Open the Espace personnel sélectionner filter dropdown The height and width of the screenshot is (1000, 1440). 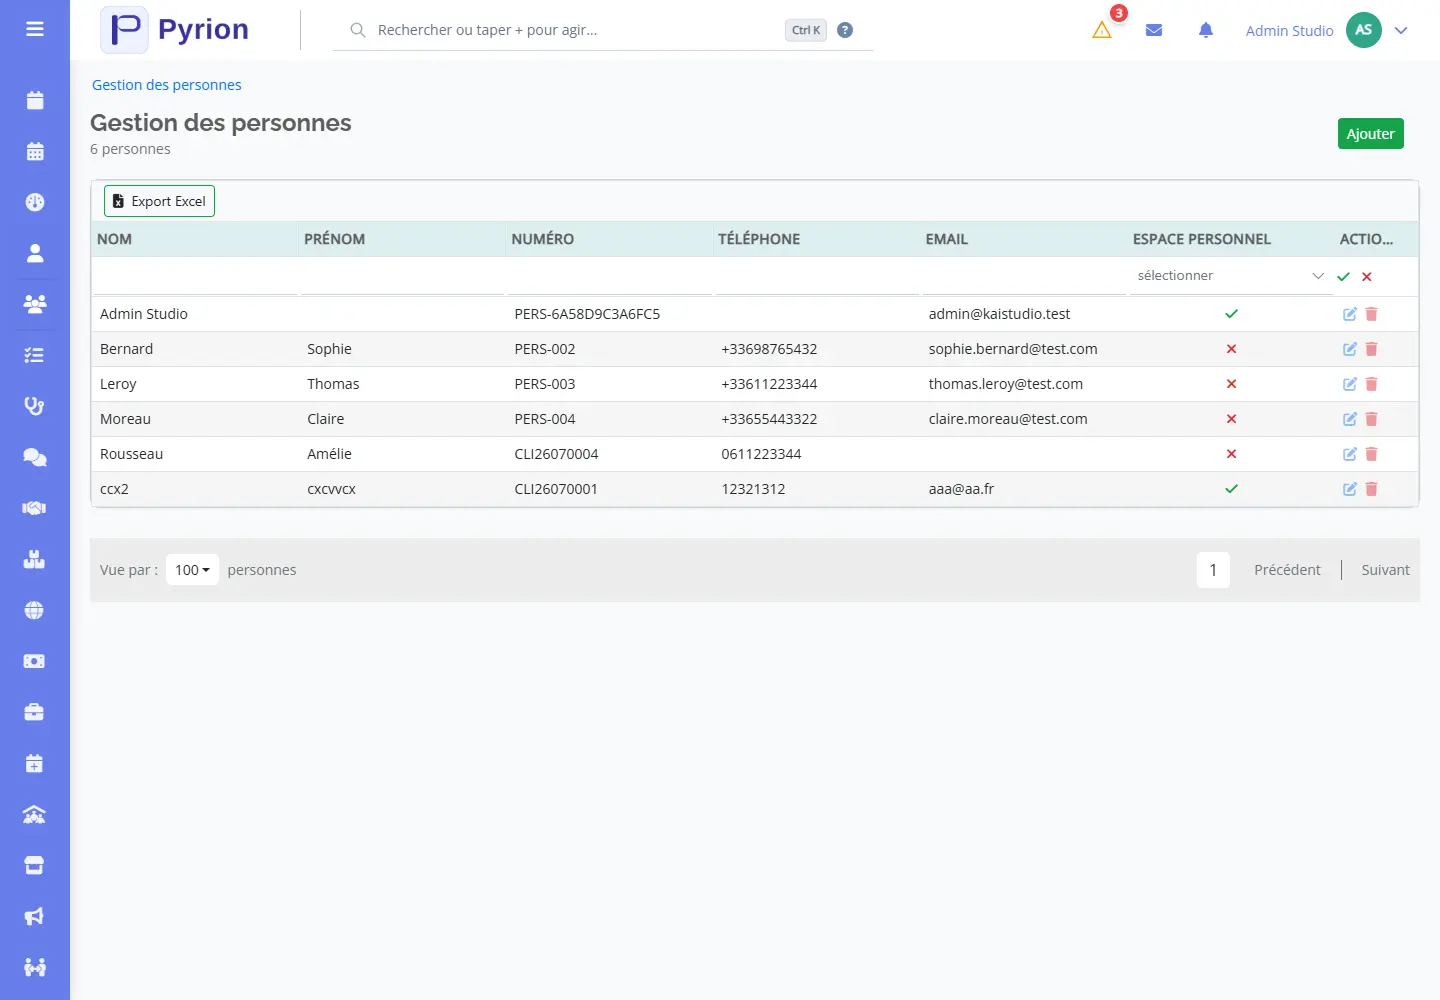(x=1231, y=276)
